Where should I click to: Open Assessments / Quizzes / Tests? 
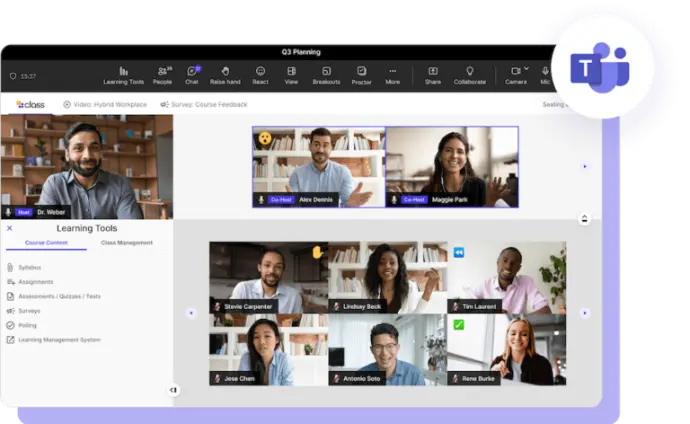(58, 296)
